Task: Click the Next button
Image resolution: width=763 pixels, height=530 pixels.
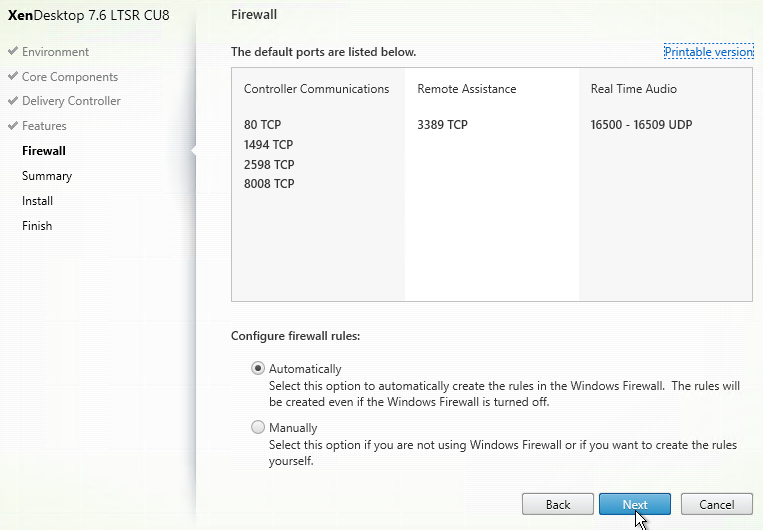Action: click(x=635, y=504)
